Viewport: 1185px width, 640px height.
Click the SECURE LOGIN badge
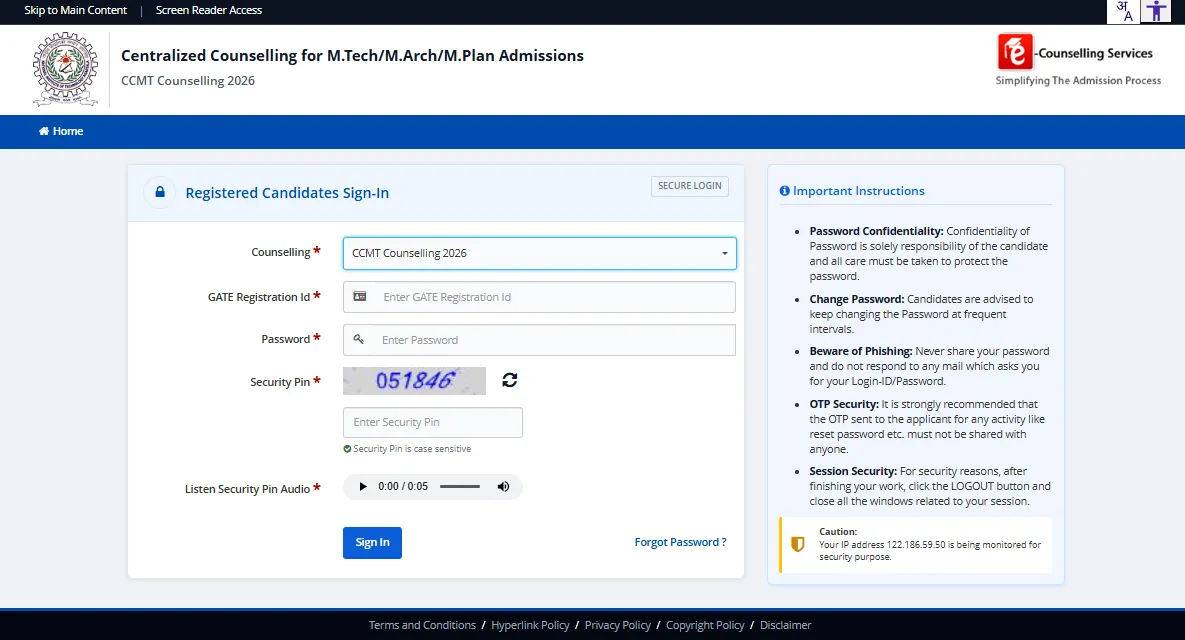pos(690,186)
